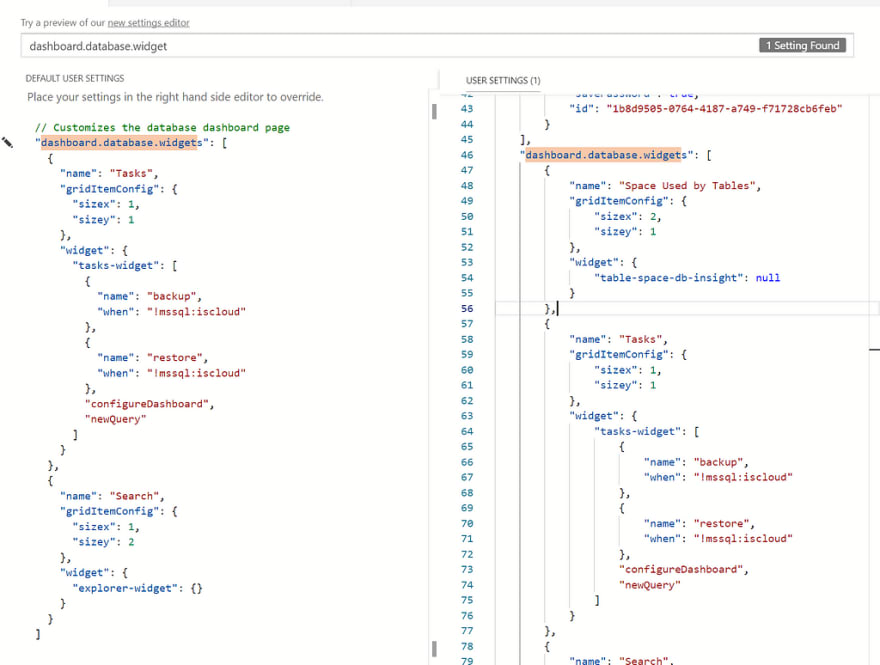Click the 'Search' name on line 79
This screenshot has height=665, width=880.
click(643, 661)
